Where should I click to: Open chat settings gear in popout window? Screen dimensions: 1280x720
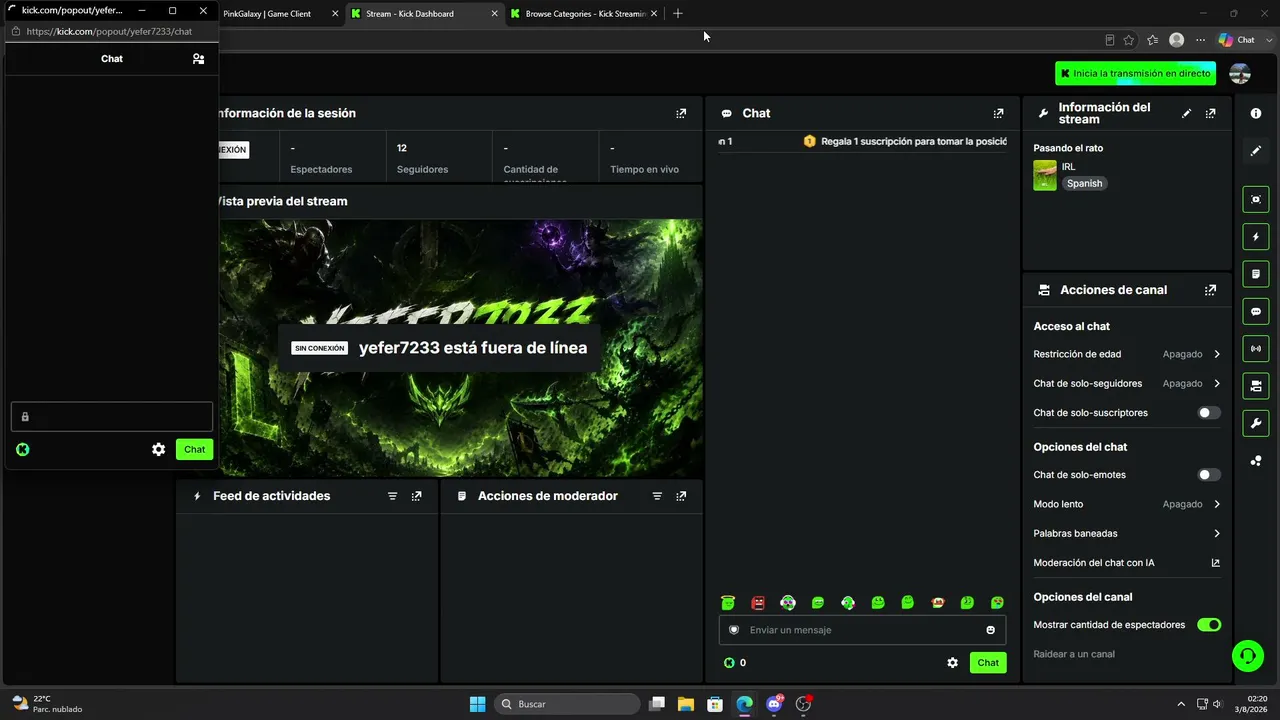click(158, 450)
